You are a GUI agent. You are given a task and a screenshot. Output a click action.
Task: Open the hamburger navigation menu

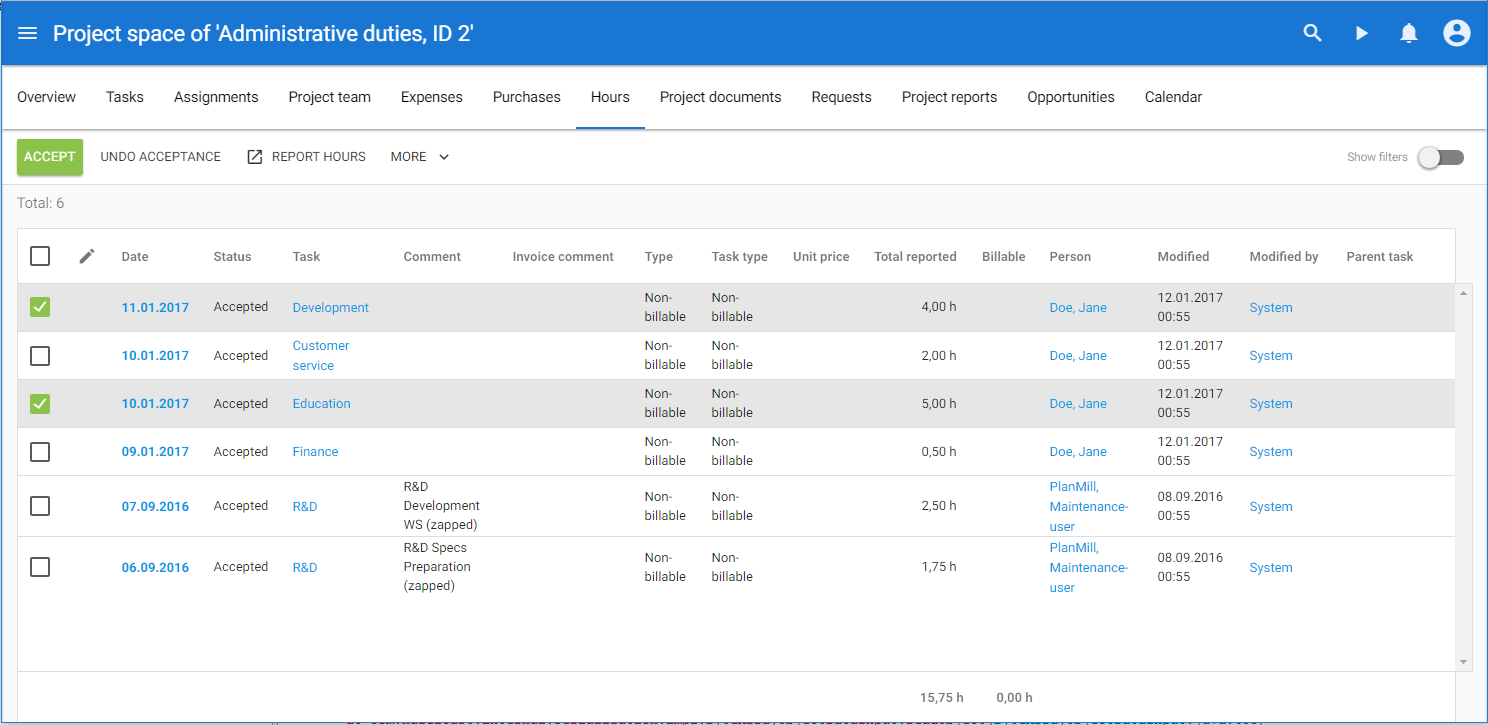pyautogui.click(x=28, y=33)
